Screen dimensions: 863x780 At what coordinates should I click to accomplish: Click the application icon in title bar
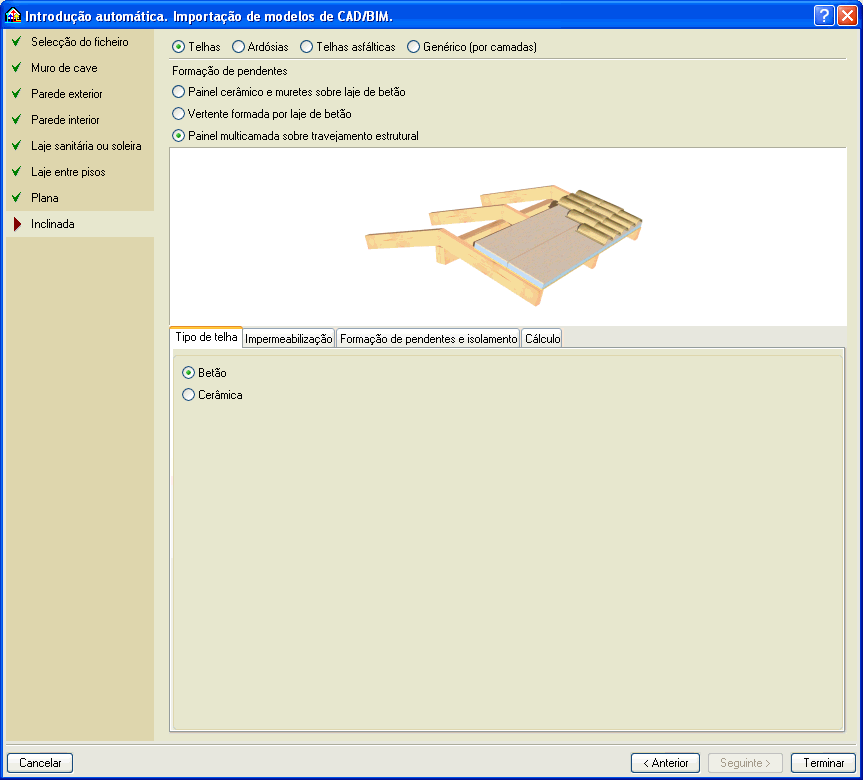[14, 16]
